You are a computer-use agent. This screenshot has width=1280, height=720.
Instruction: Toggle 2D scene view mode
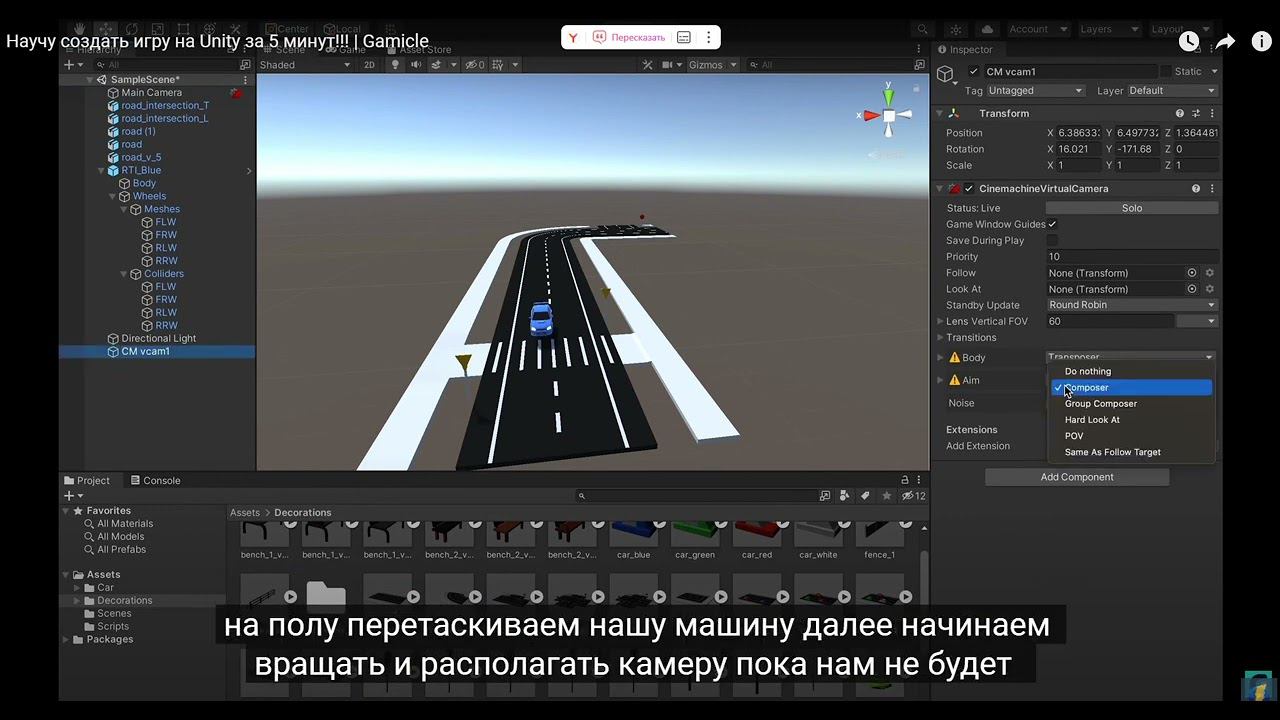click(369, 65)
